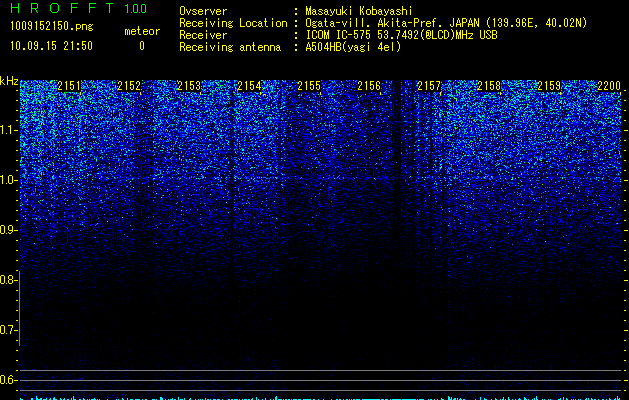Click the 1.00 version number
Image resolution: width=629 pixels, height=400 pixels.
pyautogui.click(x=135, y=8)
